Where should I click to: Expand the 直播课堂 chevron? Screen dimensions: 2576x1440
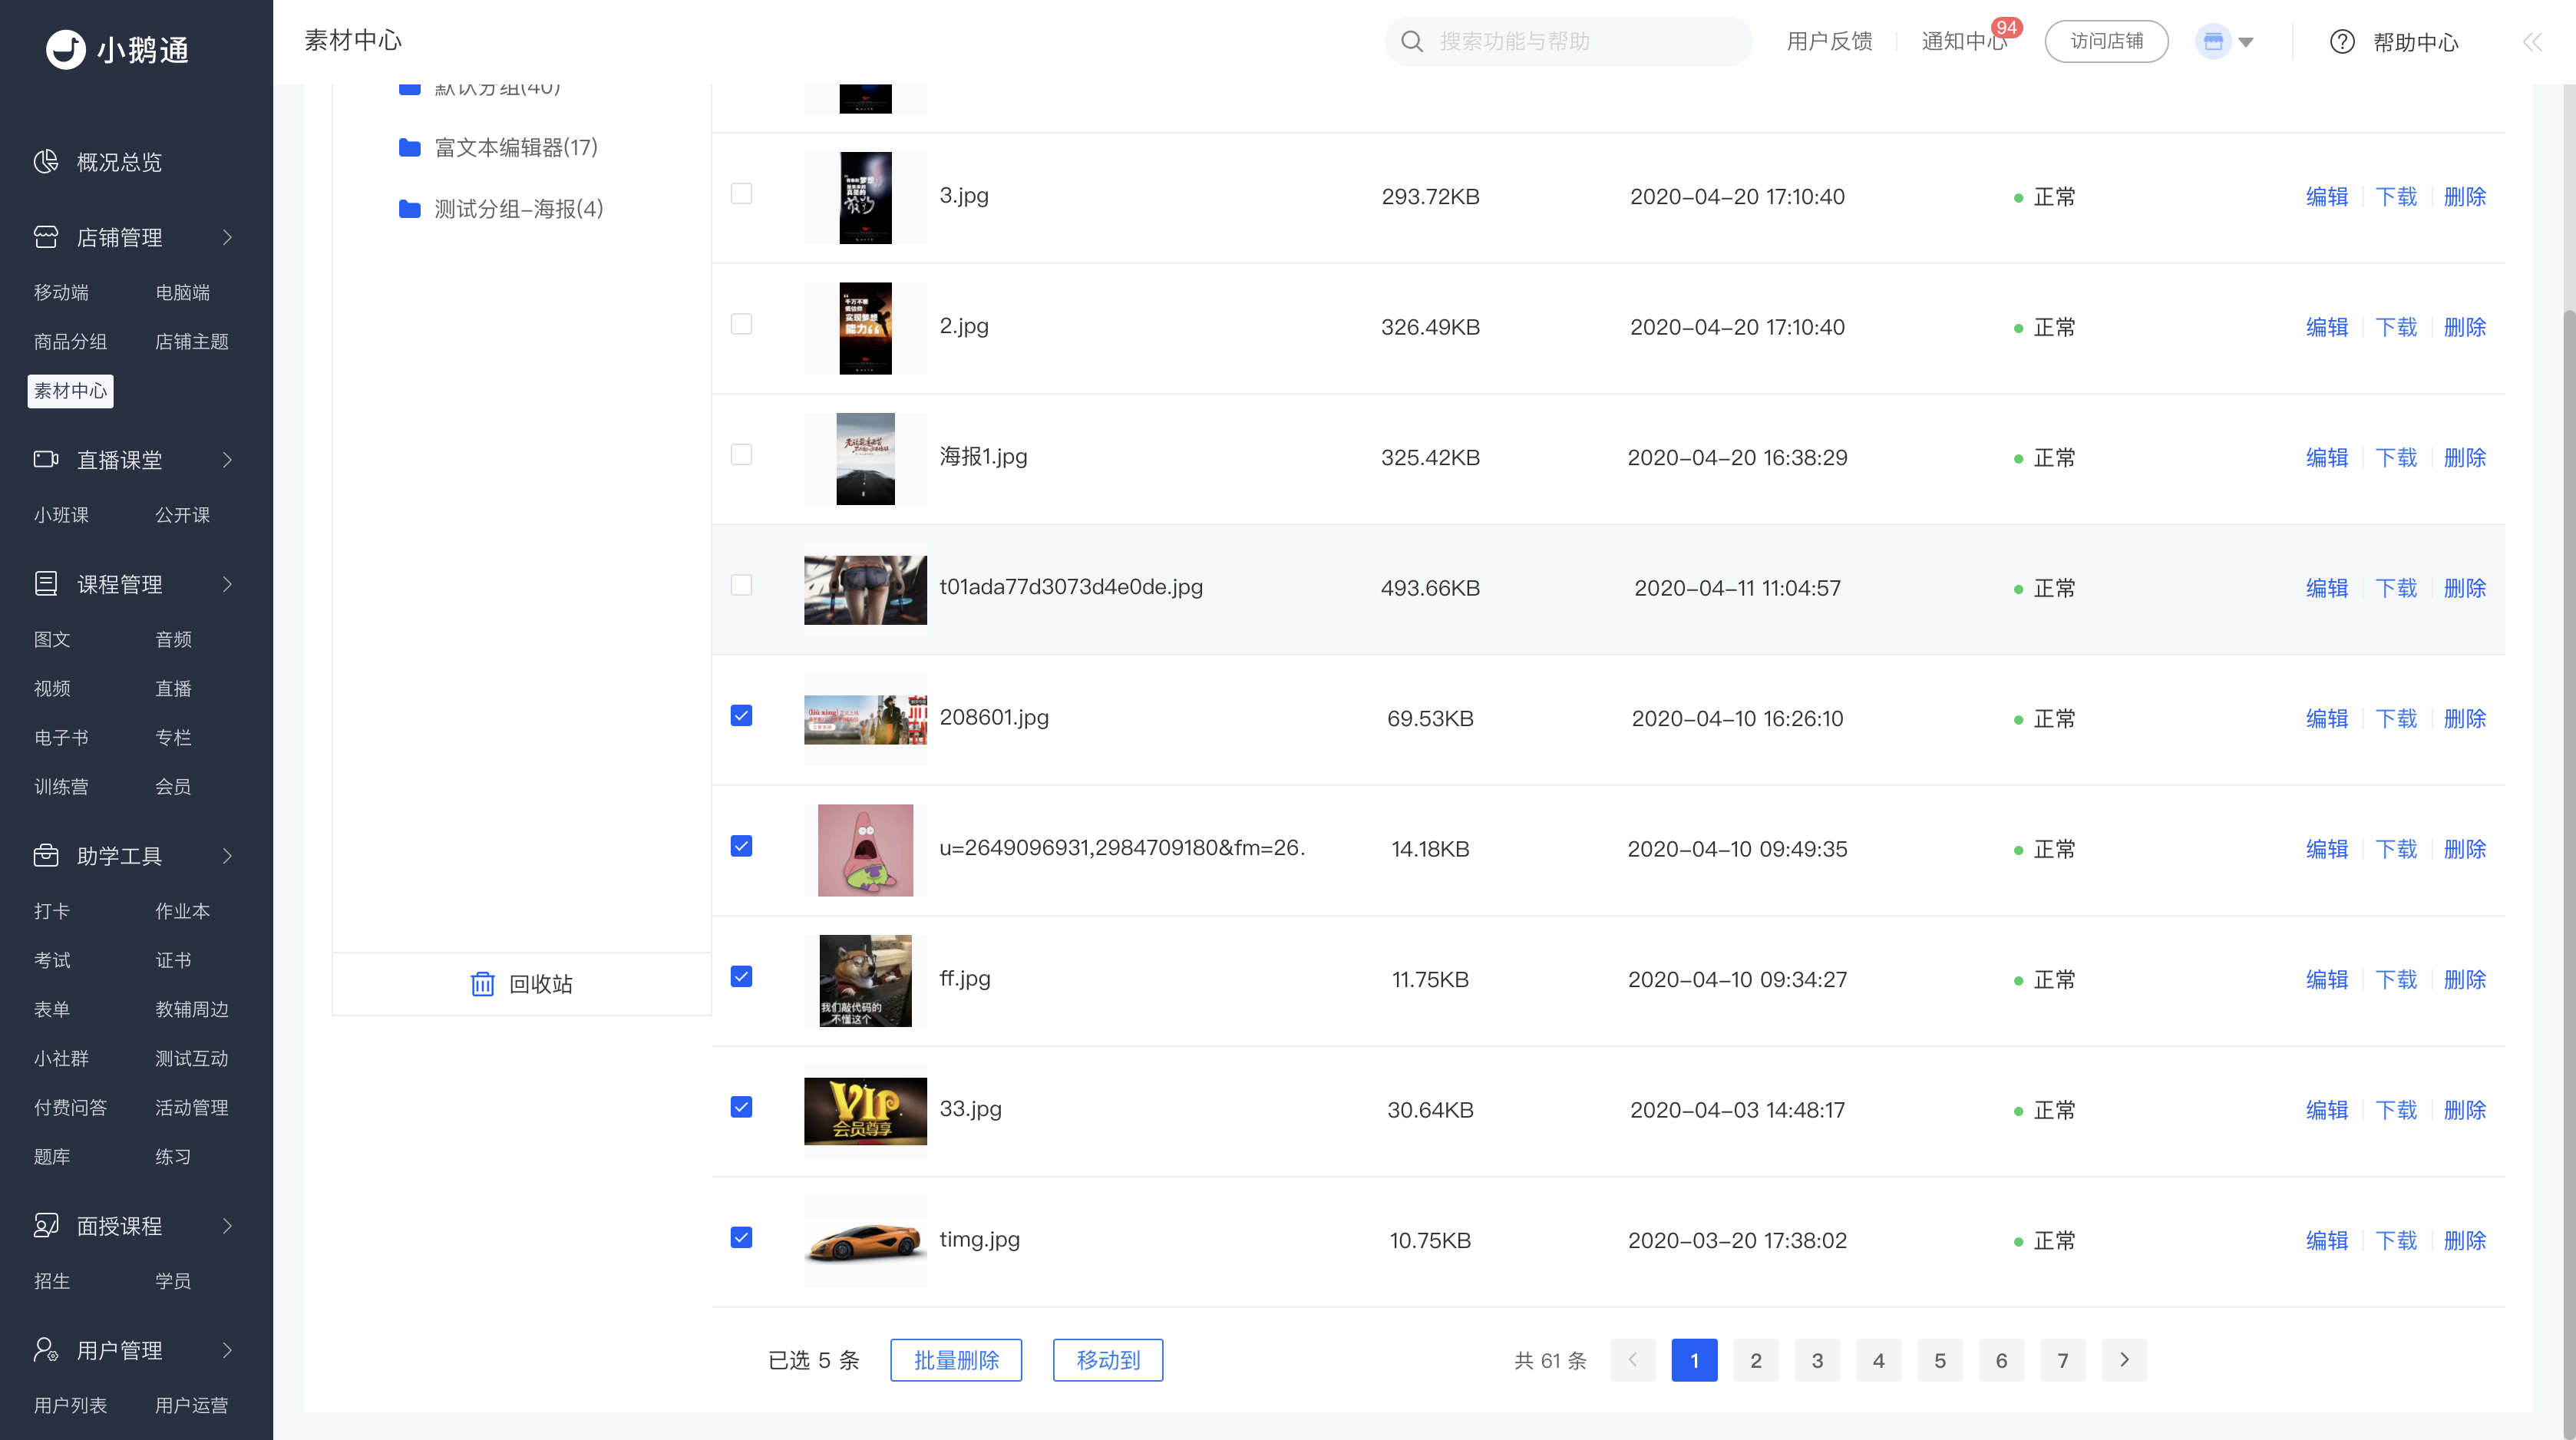pyautogui.click(x=228, y=459)
